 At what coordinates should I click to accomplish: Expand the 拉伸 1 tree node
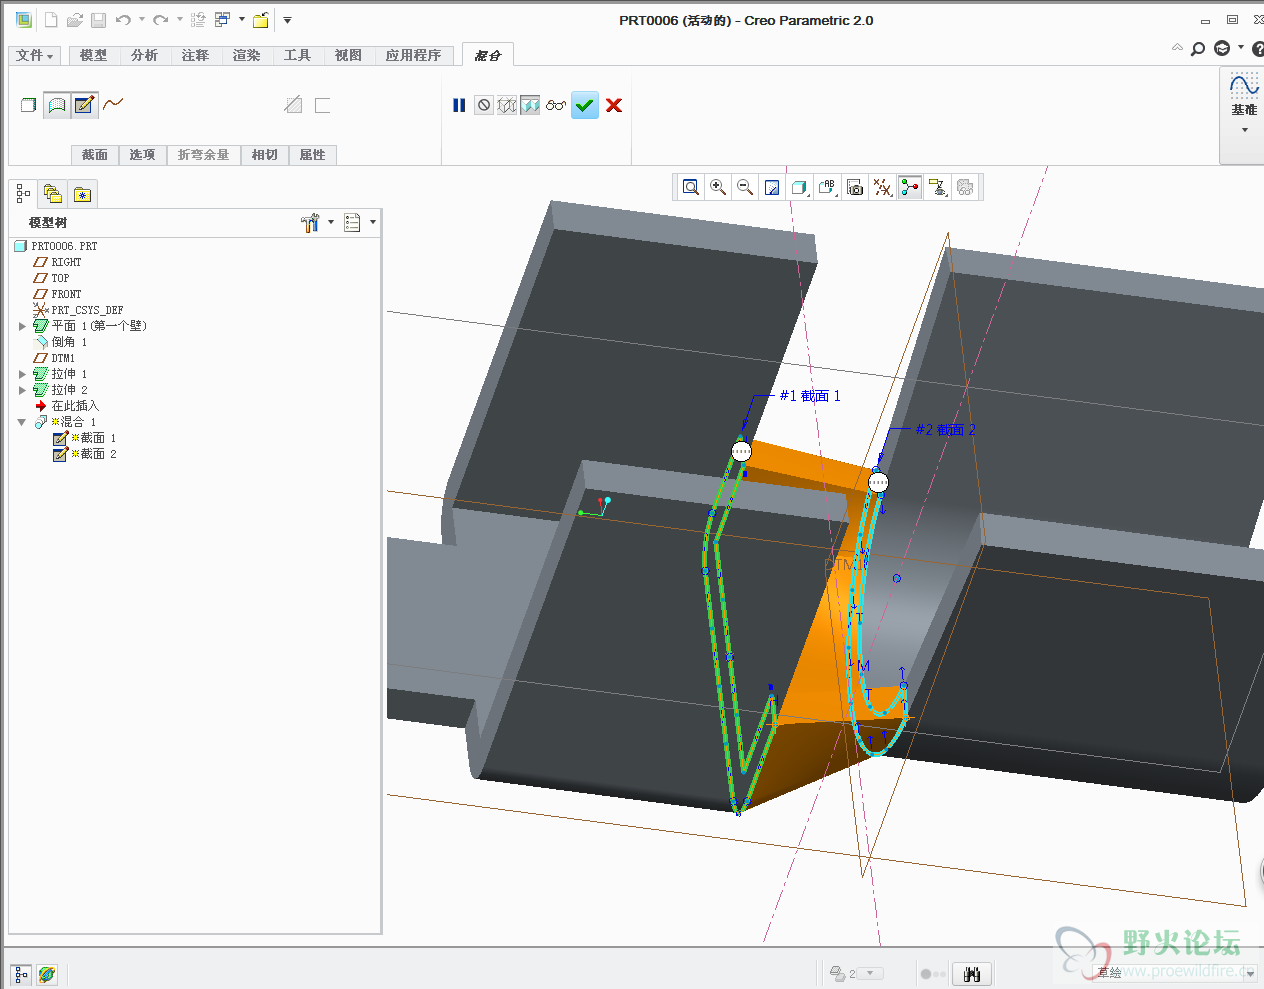click(22, 374)
